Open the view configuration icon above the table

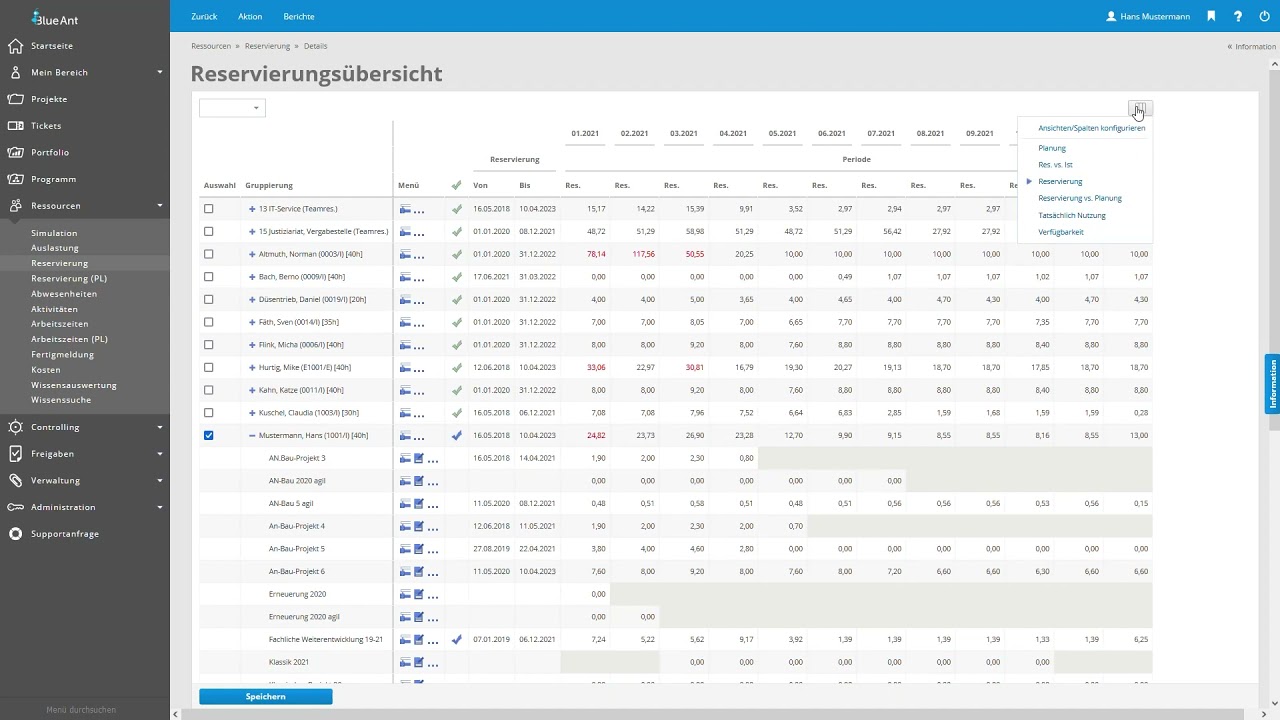[x=1140, y=108]
